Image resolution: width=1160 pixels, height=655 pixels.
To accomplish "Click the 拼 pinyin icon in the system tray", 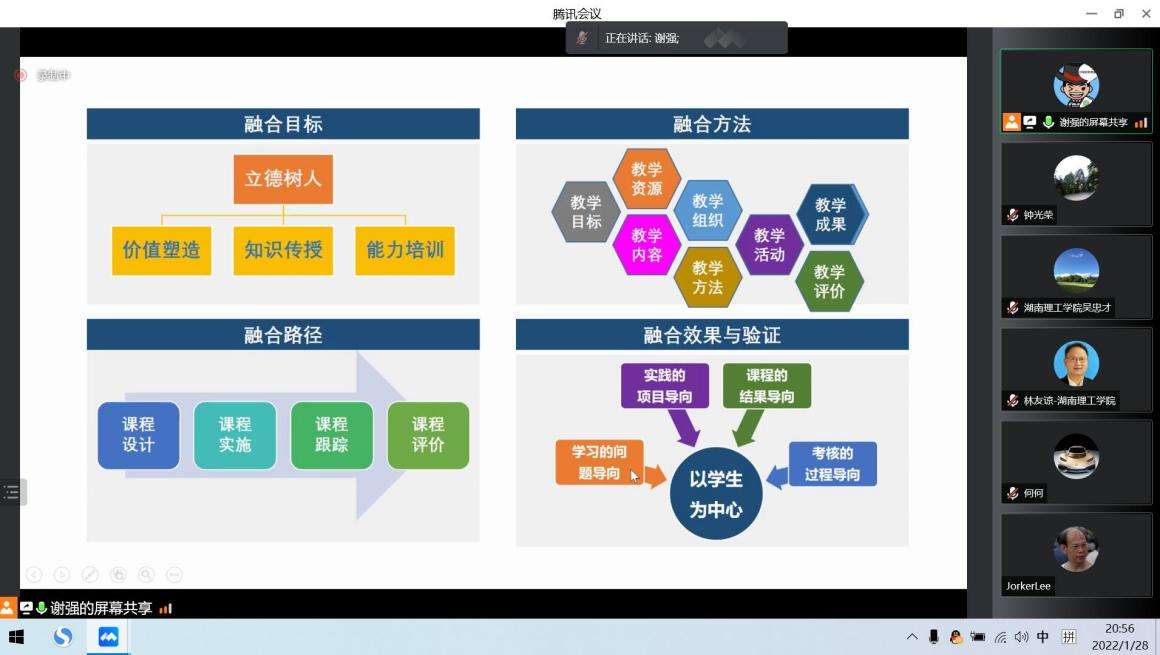I will pyautogui.click(x=1068, y=637).
